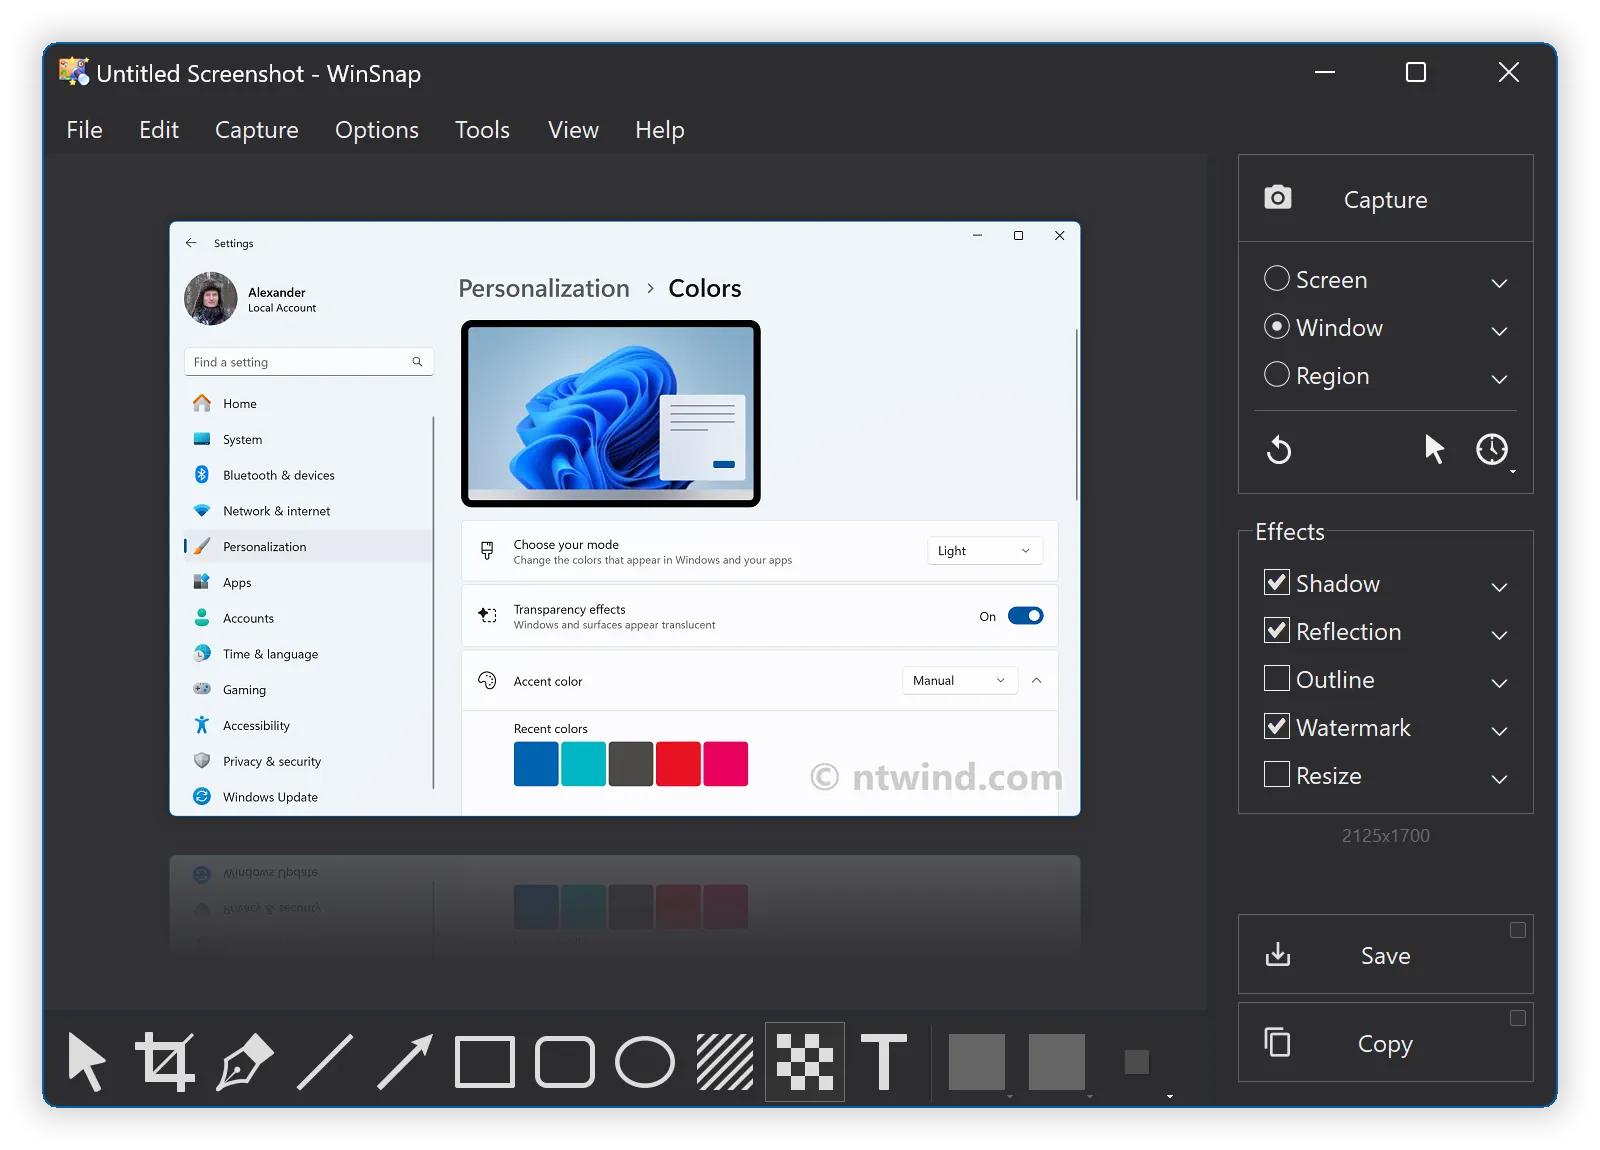
Task: Click the camera Capture icon
Action: tap(1278, 198)
